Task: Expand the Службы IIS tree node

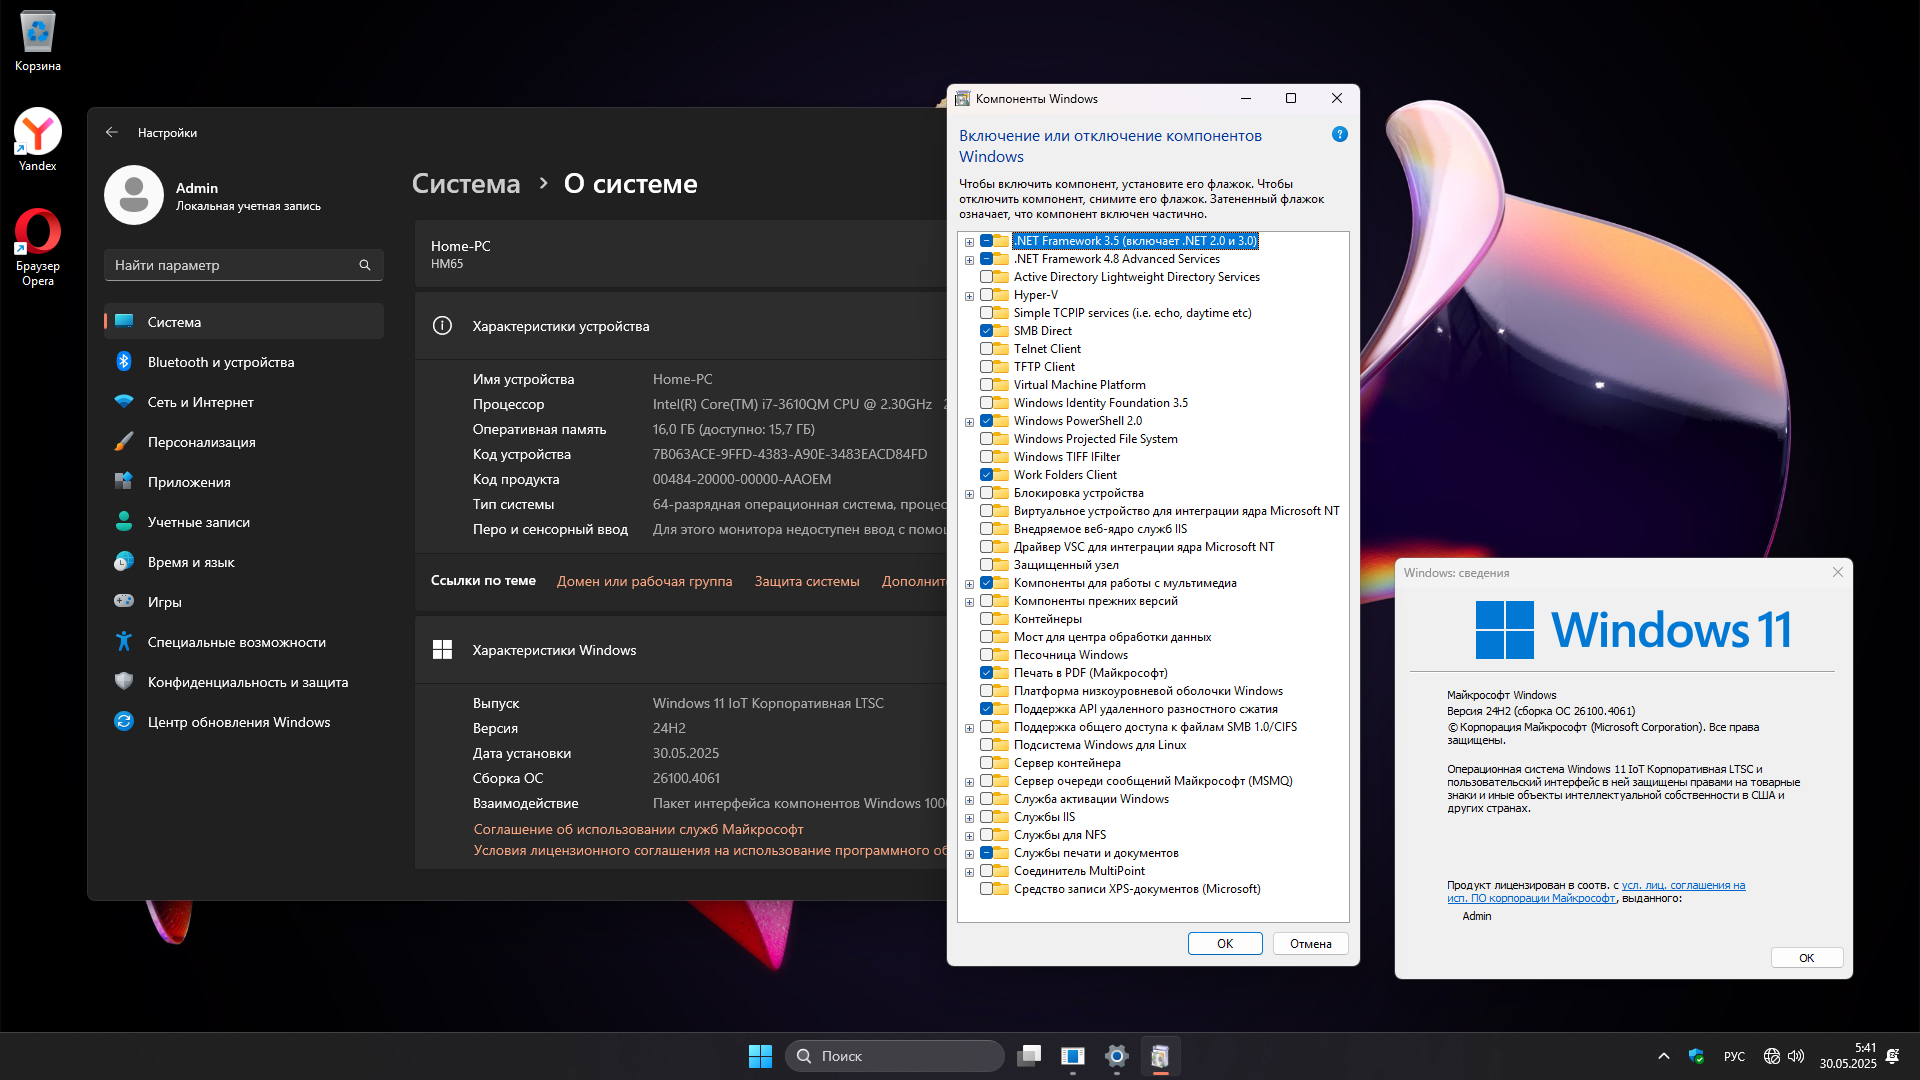Action: click(969, 818)
